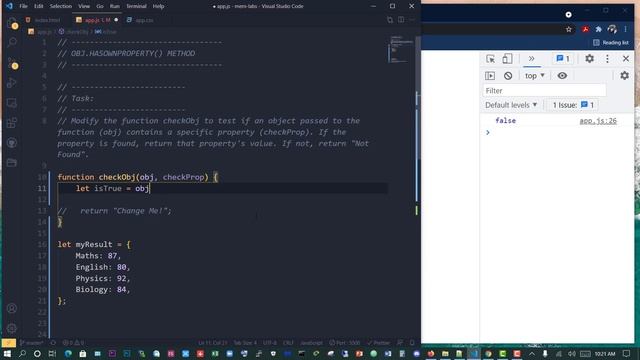Toggle the device toolbar in DevTools
640x360 pixels.
coord(507,59)
